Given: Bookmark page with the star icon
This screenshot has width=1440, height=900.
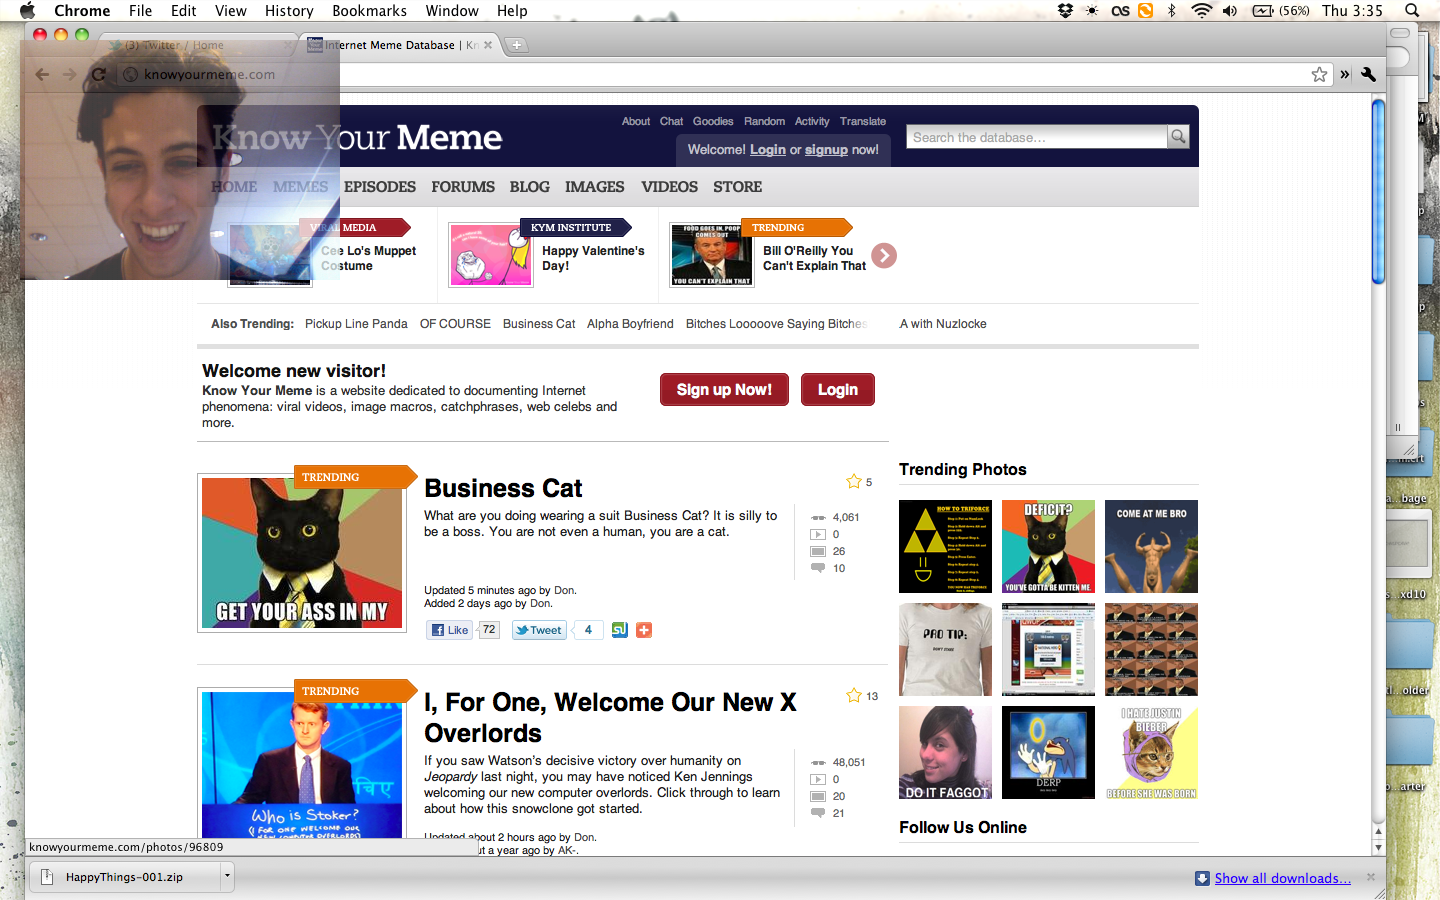Looking at the screenshot, I should pos(1319,74).
